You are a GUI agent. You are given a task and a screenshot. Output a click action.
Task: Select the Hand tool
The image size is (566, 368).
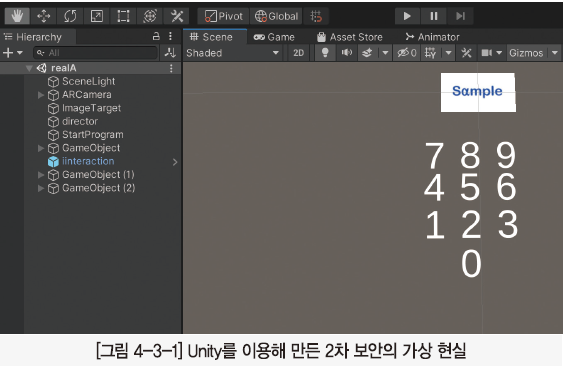tap(17, 16)
